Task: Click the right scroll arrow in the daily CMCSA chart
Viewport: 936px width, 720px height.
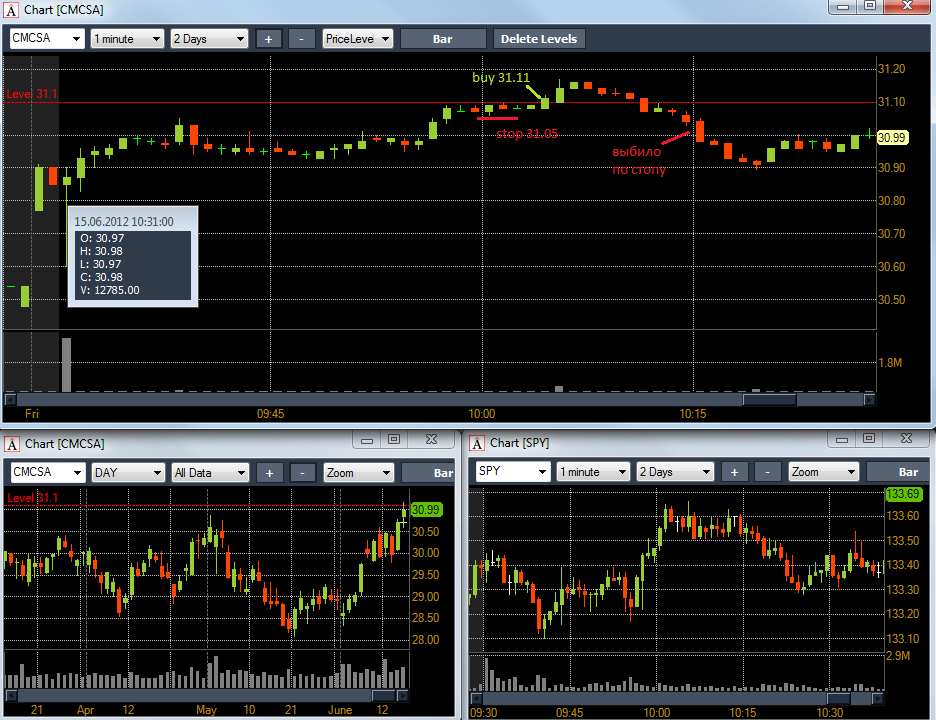Action: (402, 696)
